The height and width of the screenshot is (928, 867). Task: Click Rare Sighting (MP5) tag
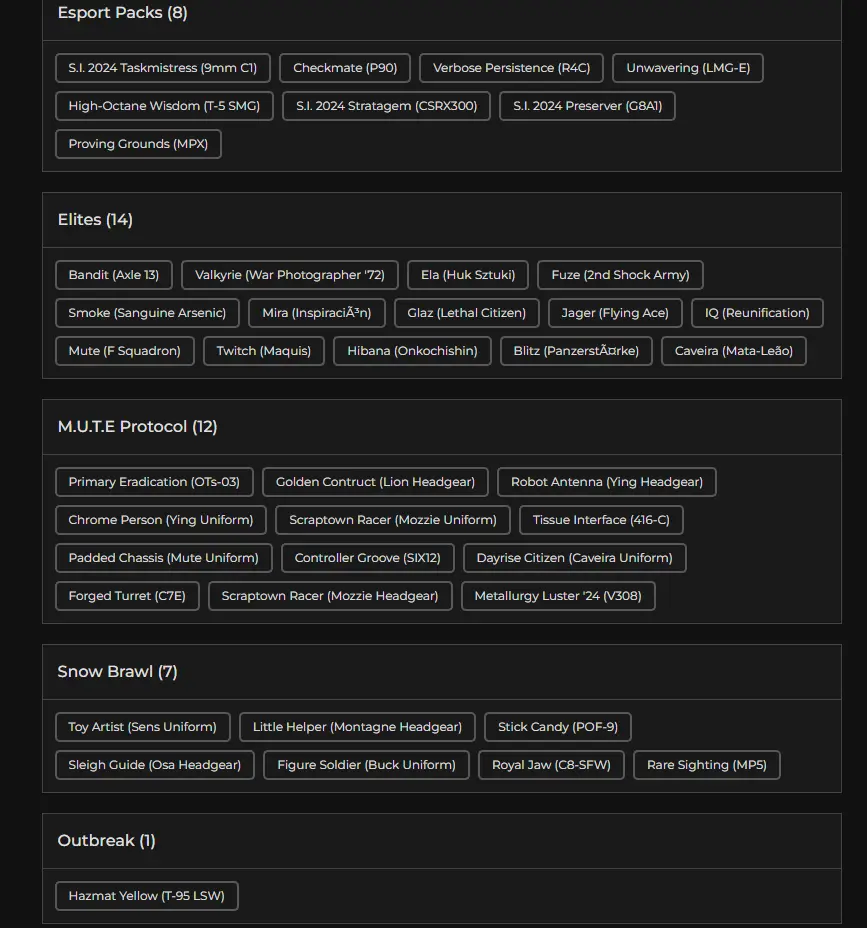pyautogui.click(x=706, y=765)
